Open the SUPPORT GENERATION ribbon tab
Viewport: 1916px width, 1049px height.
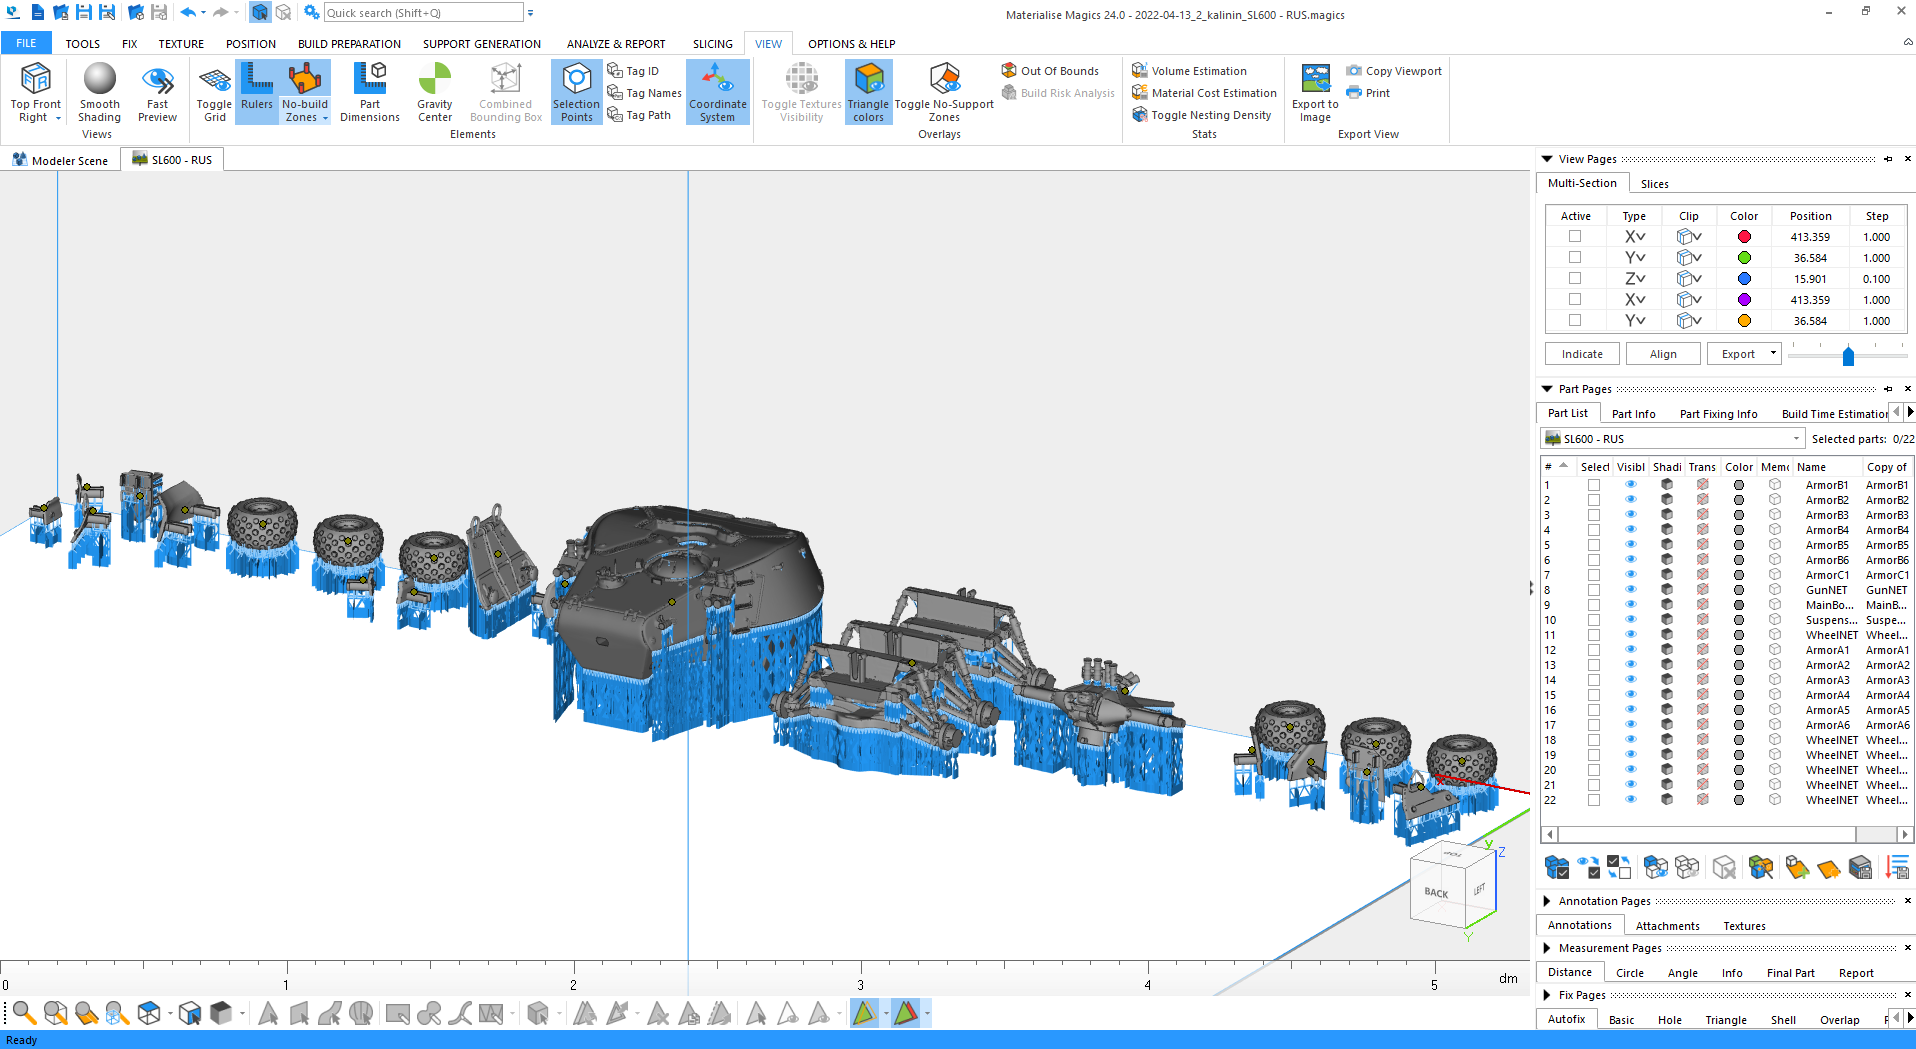(481, 44)
